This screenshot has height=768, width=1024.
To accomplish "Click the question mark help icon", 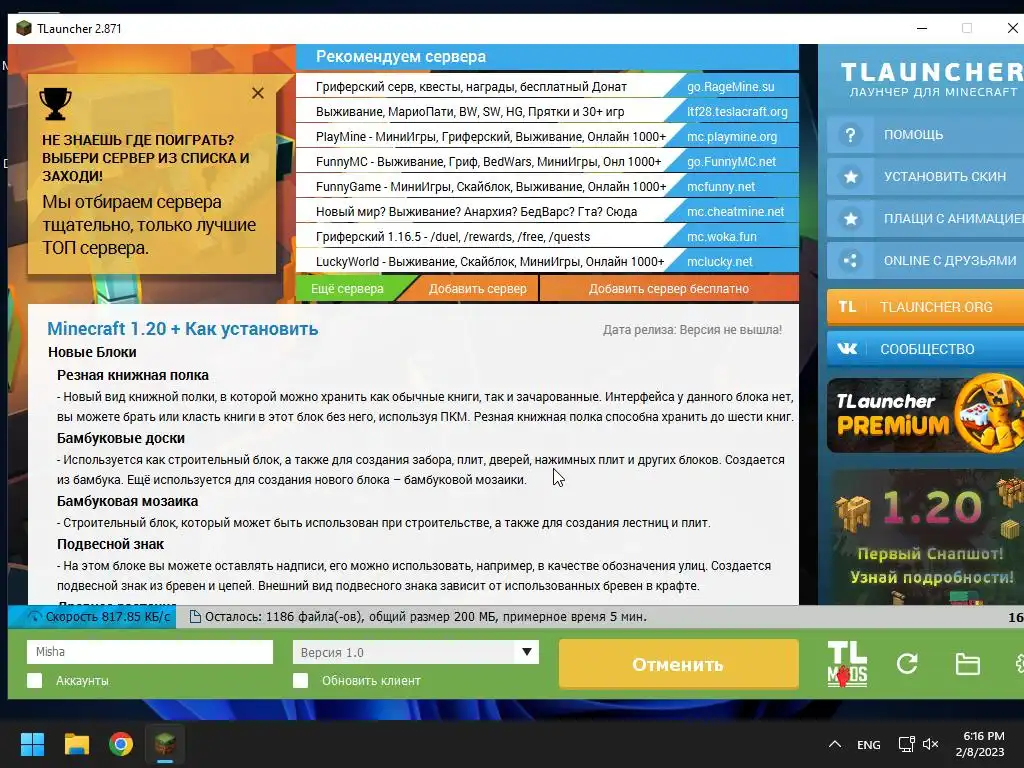I will [x=850, y=135].
